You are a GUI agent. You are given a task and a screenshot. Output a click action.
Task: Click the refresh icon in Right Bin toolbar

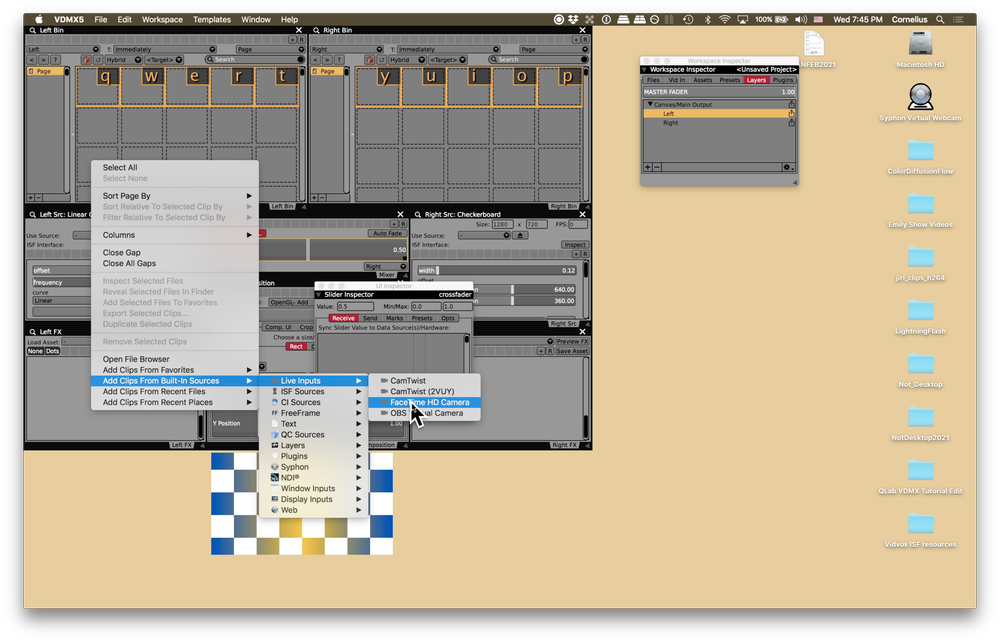[381, 59]
